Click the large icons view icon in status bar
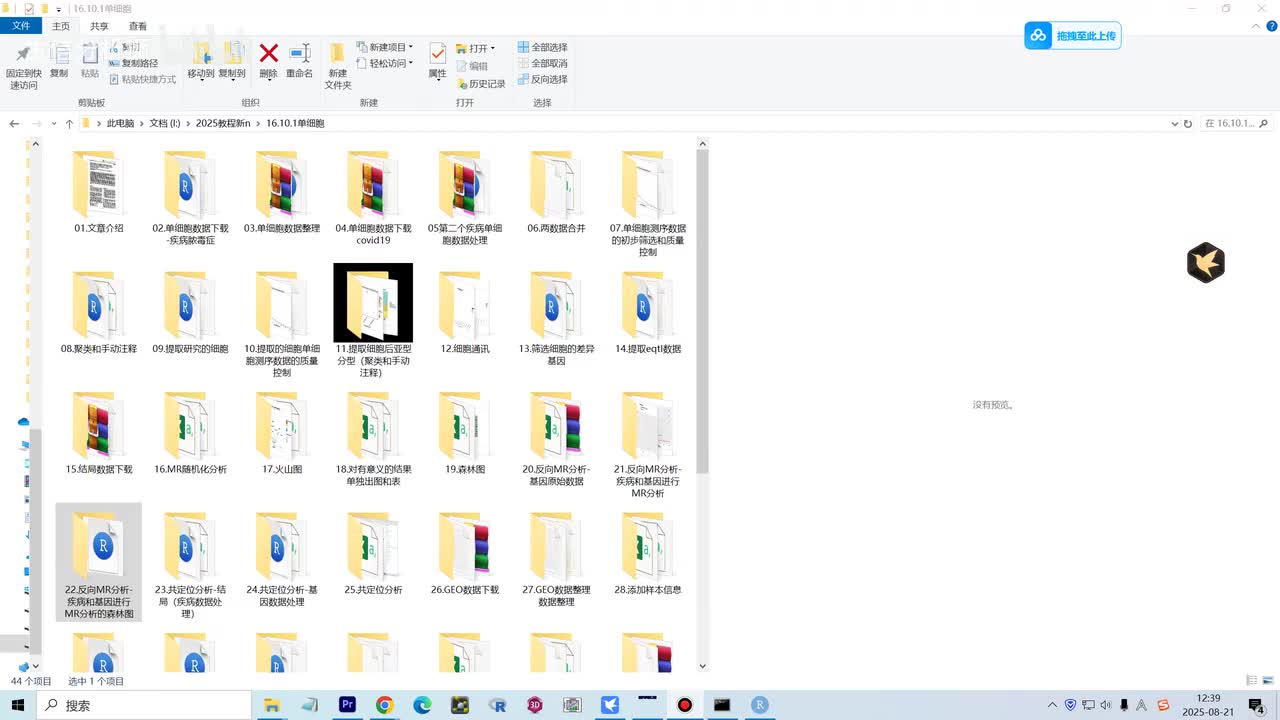The image size is (1280, 720). tap(1267, 681)
